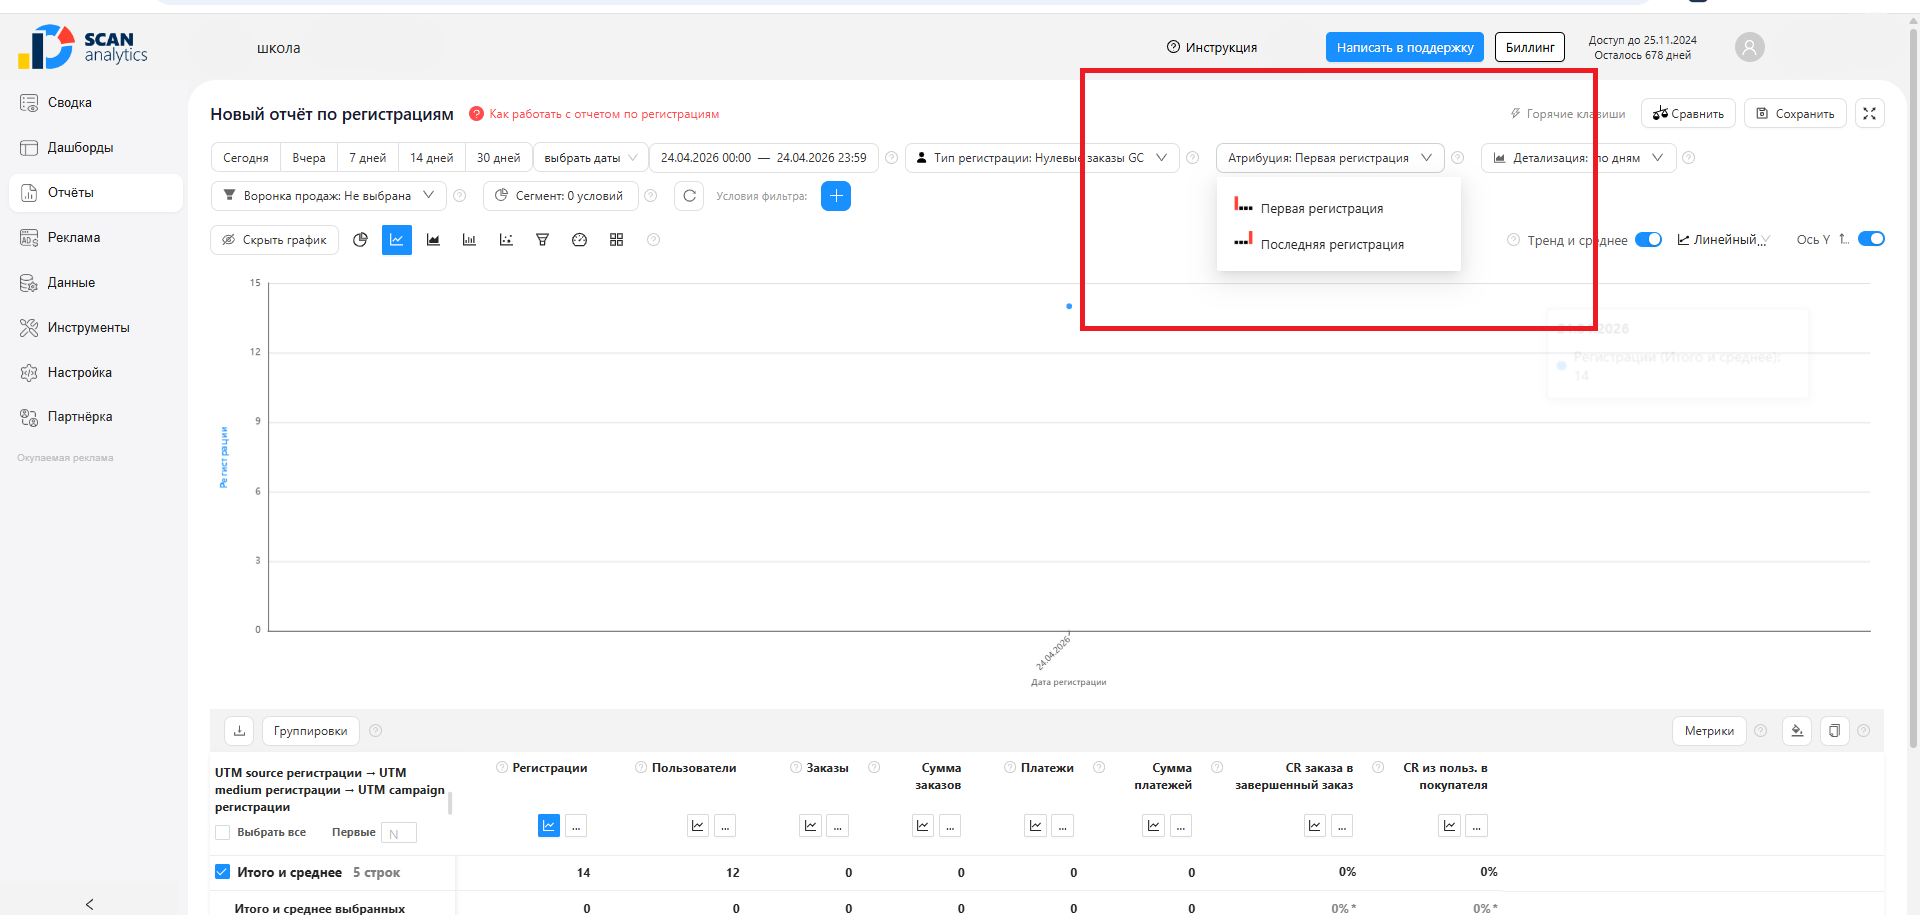Switch to gauge chart view icon
The height and width of the screenshot is (915, 1920).
click(579, 240)
